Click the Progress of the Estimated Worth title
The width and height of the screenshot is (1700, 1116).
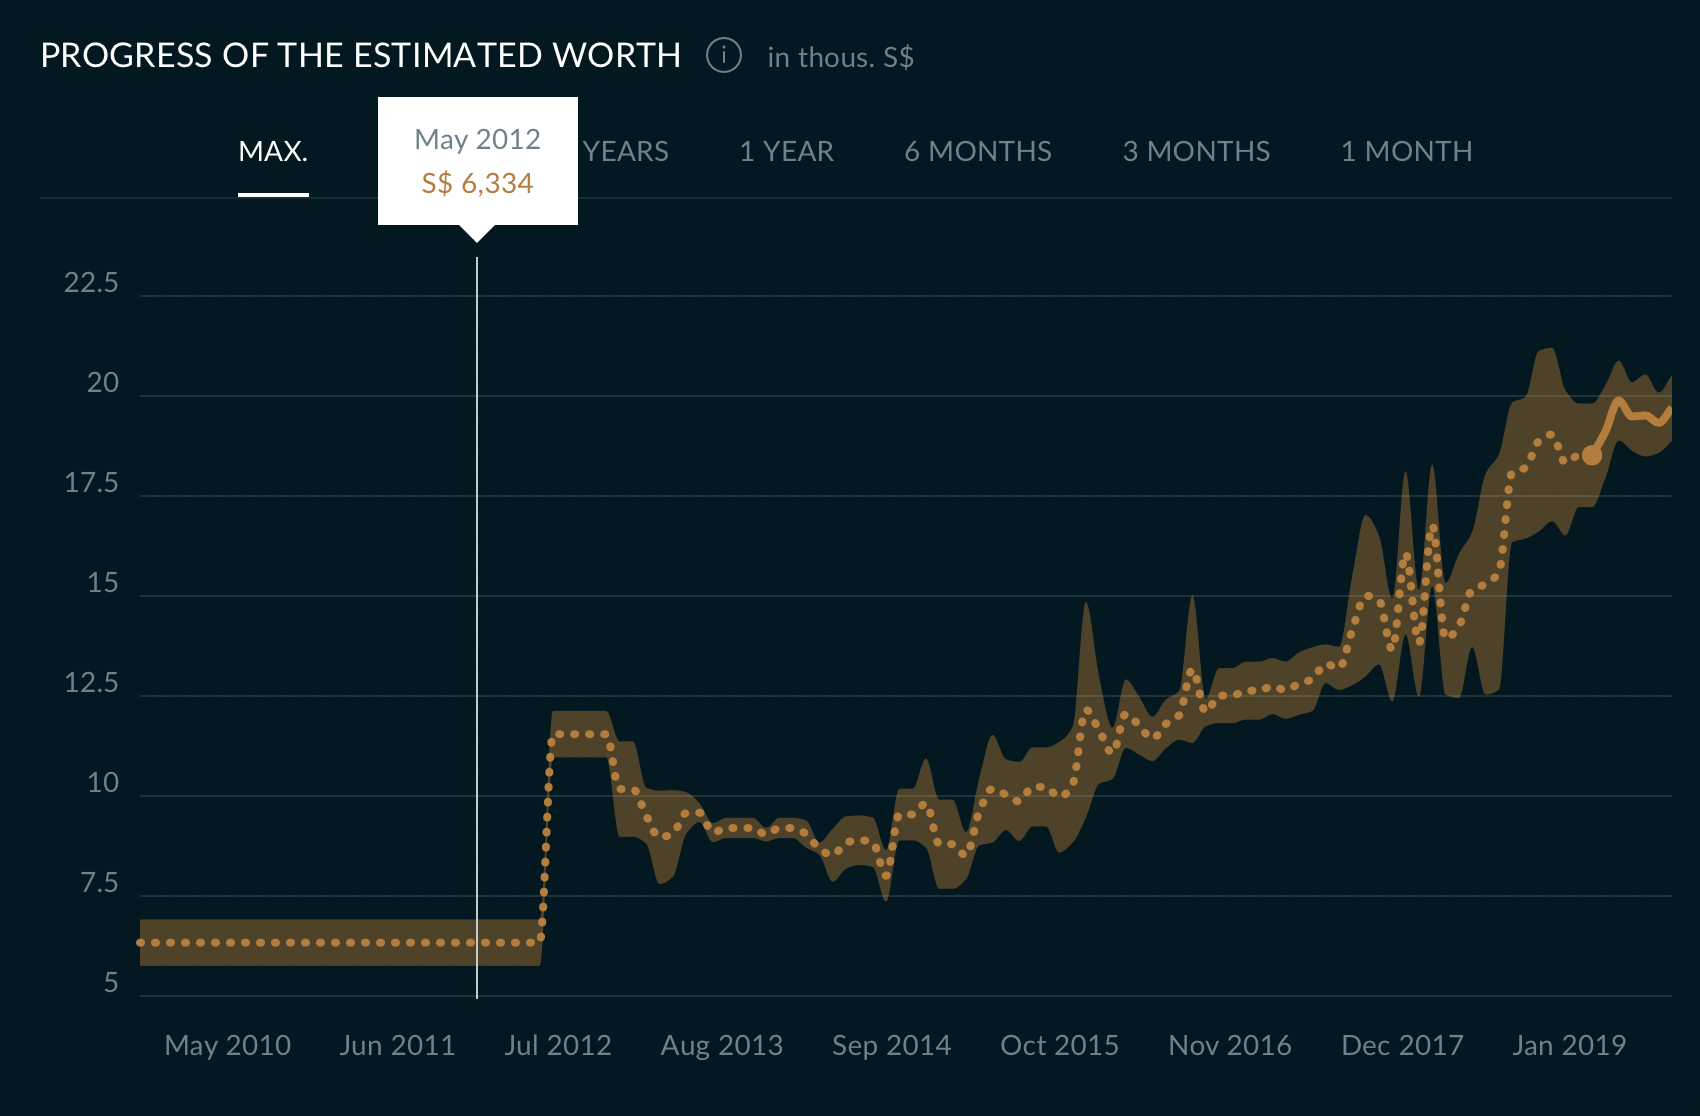click(360, 55)
